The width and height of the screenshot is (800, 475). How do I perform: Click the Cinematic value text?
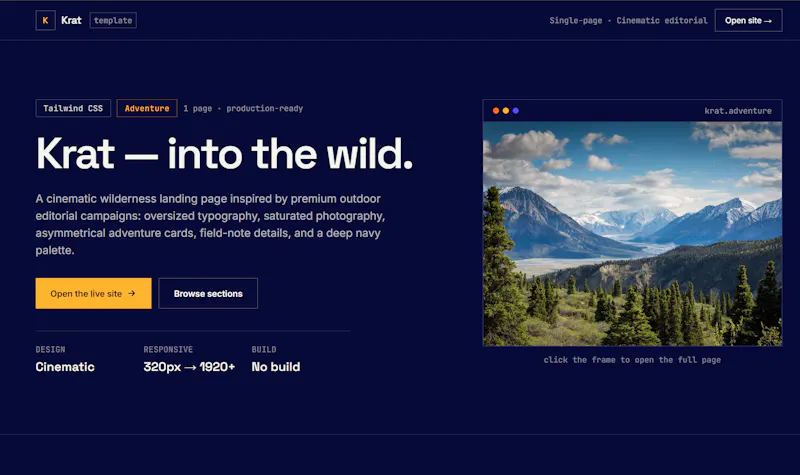tap(65, 367)
